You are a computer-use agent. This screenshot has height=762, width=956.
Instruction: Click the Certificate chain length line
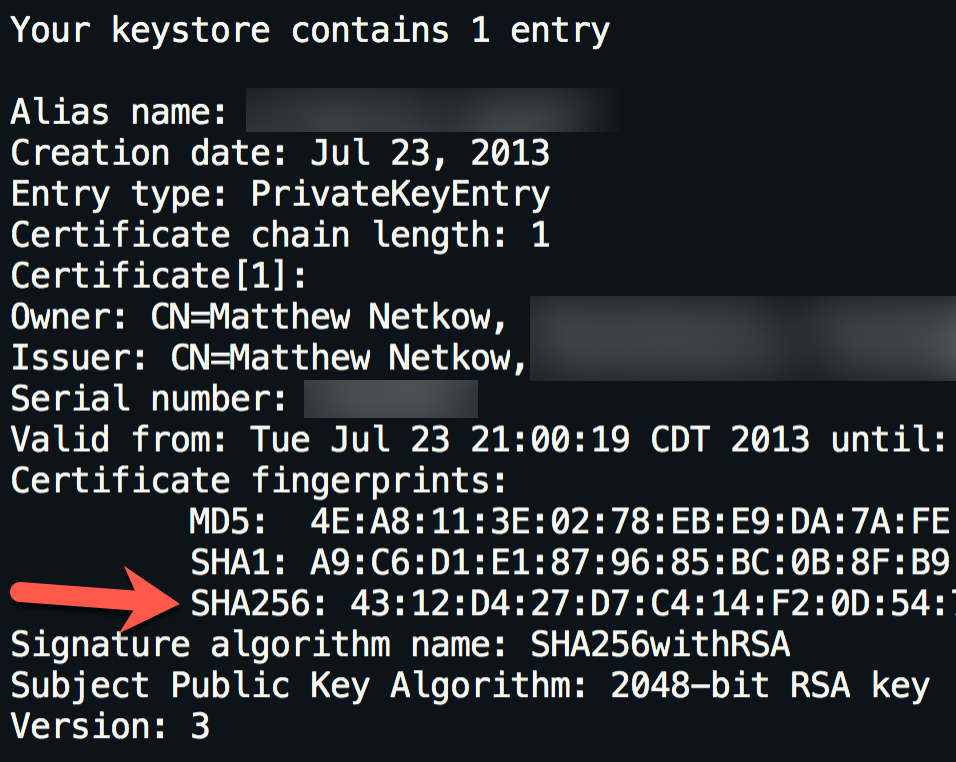pyautogui.click(x=280, y=235)
